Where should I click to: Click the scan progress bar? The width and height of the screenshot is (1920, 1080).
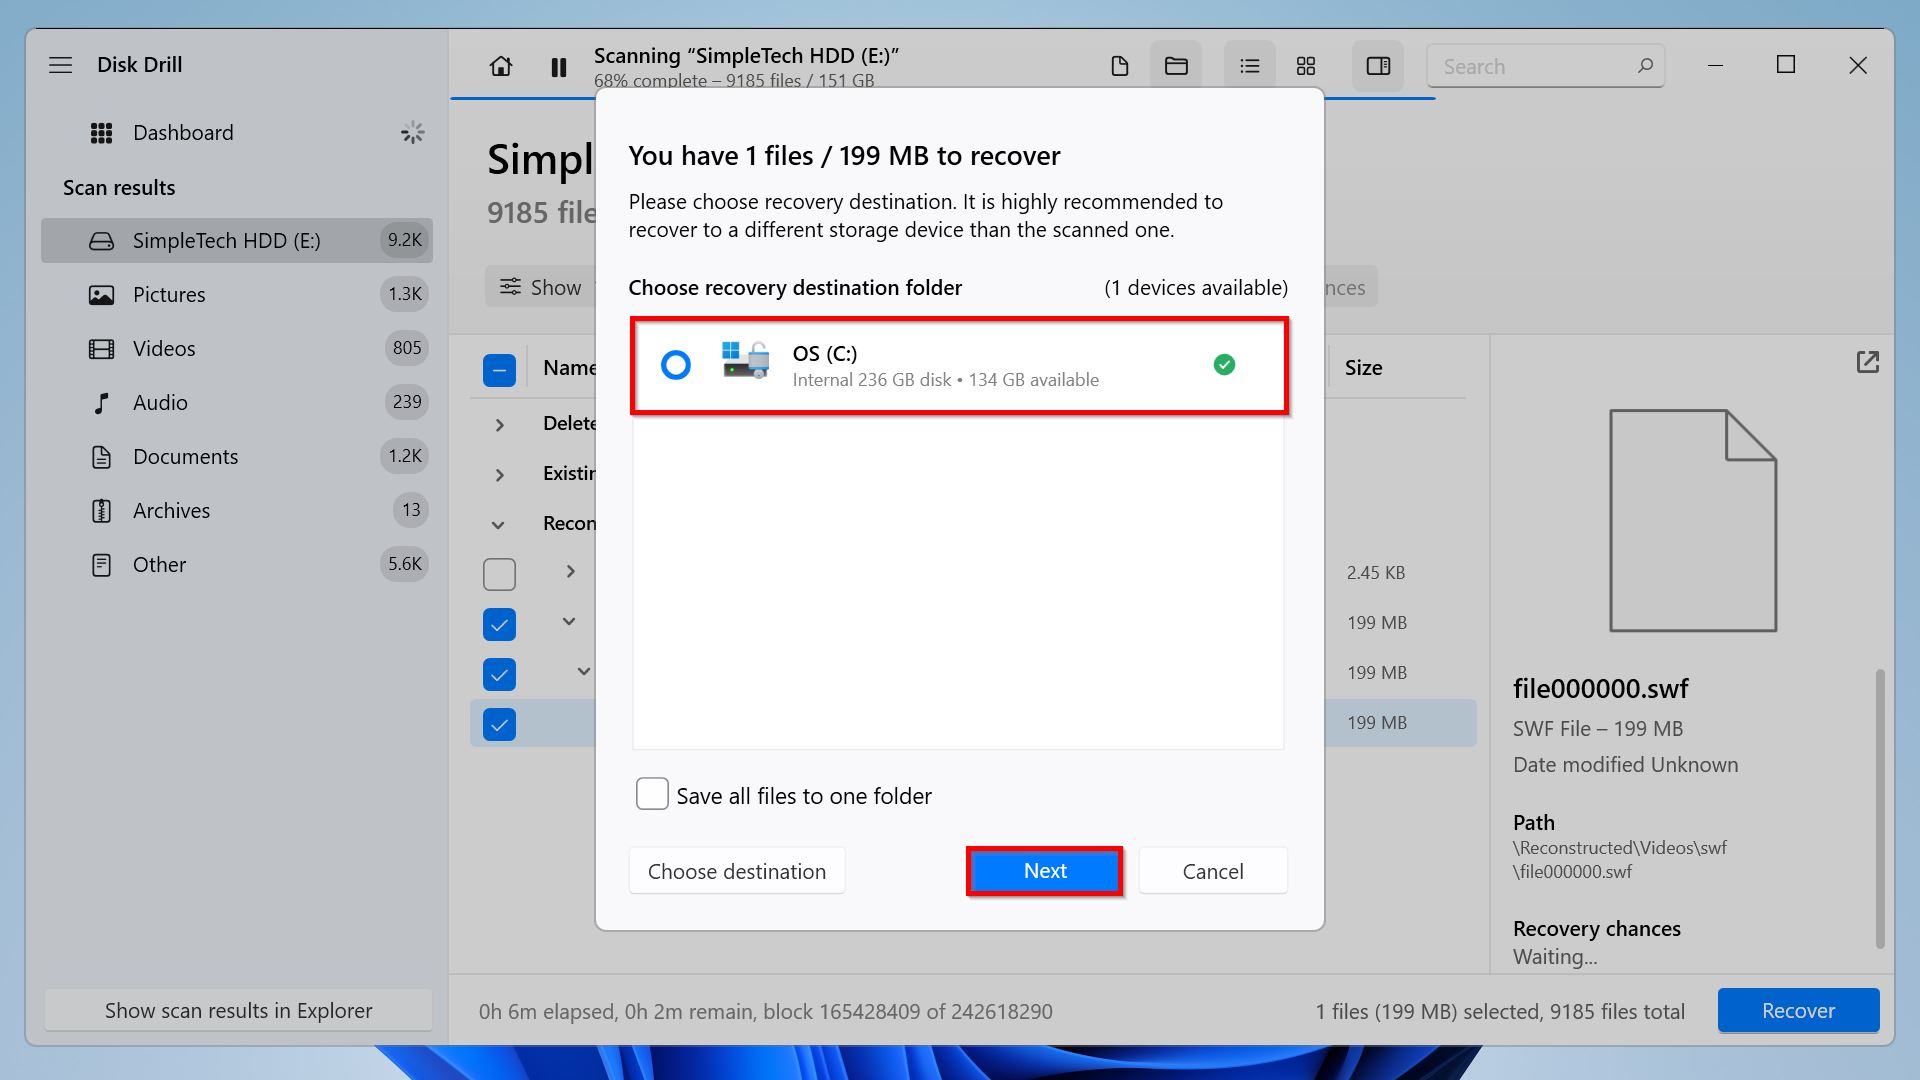(x=942, y=97)
